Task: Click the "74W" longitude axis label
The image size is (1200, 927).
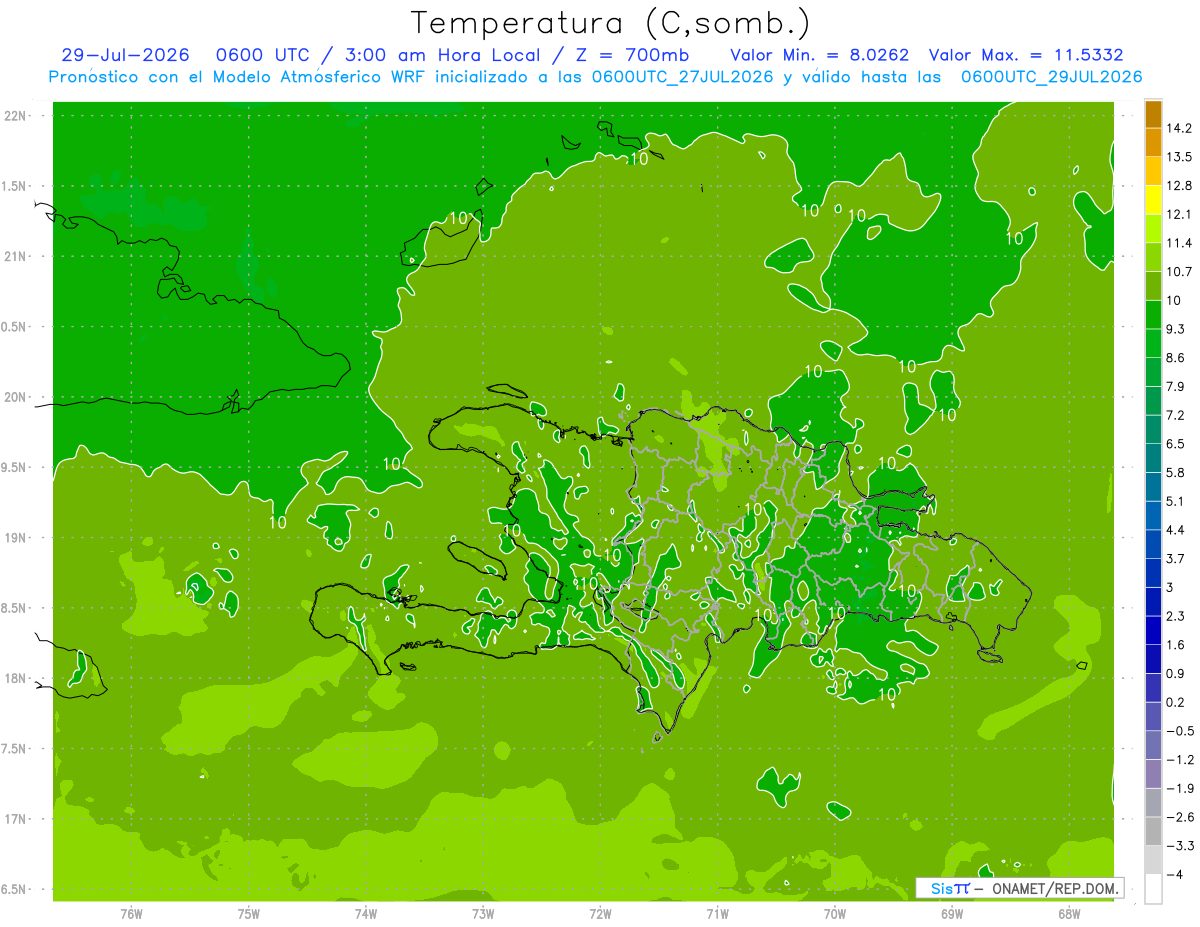Action: tap(366, 913)
